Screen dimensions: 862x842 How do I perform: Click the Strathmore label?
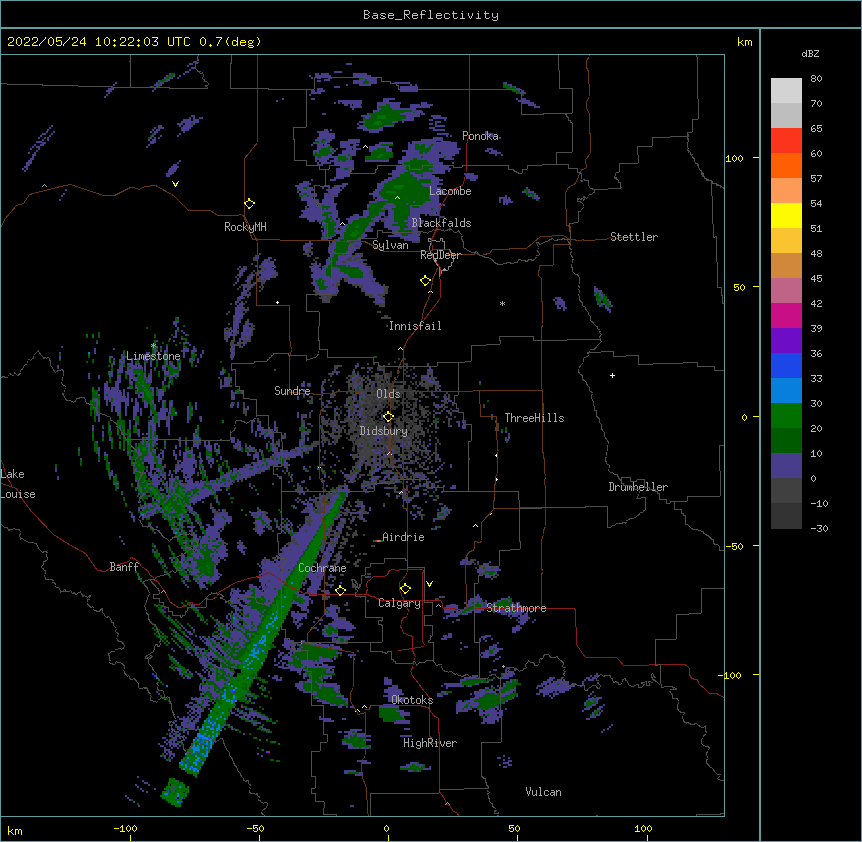click(x=516, y=608)
